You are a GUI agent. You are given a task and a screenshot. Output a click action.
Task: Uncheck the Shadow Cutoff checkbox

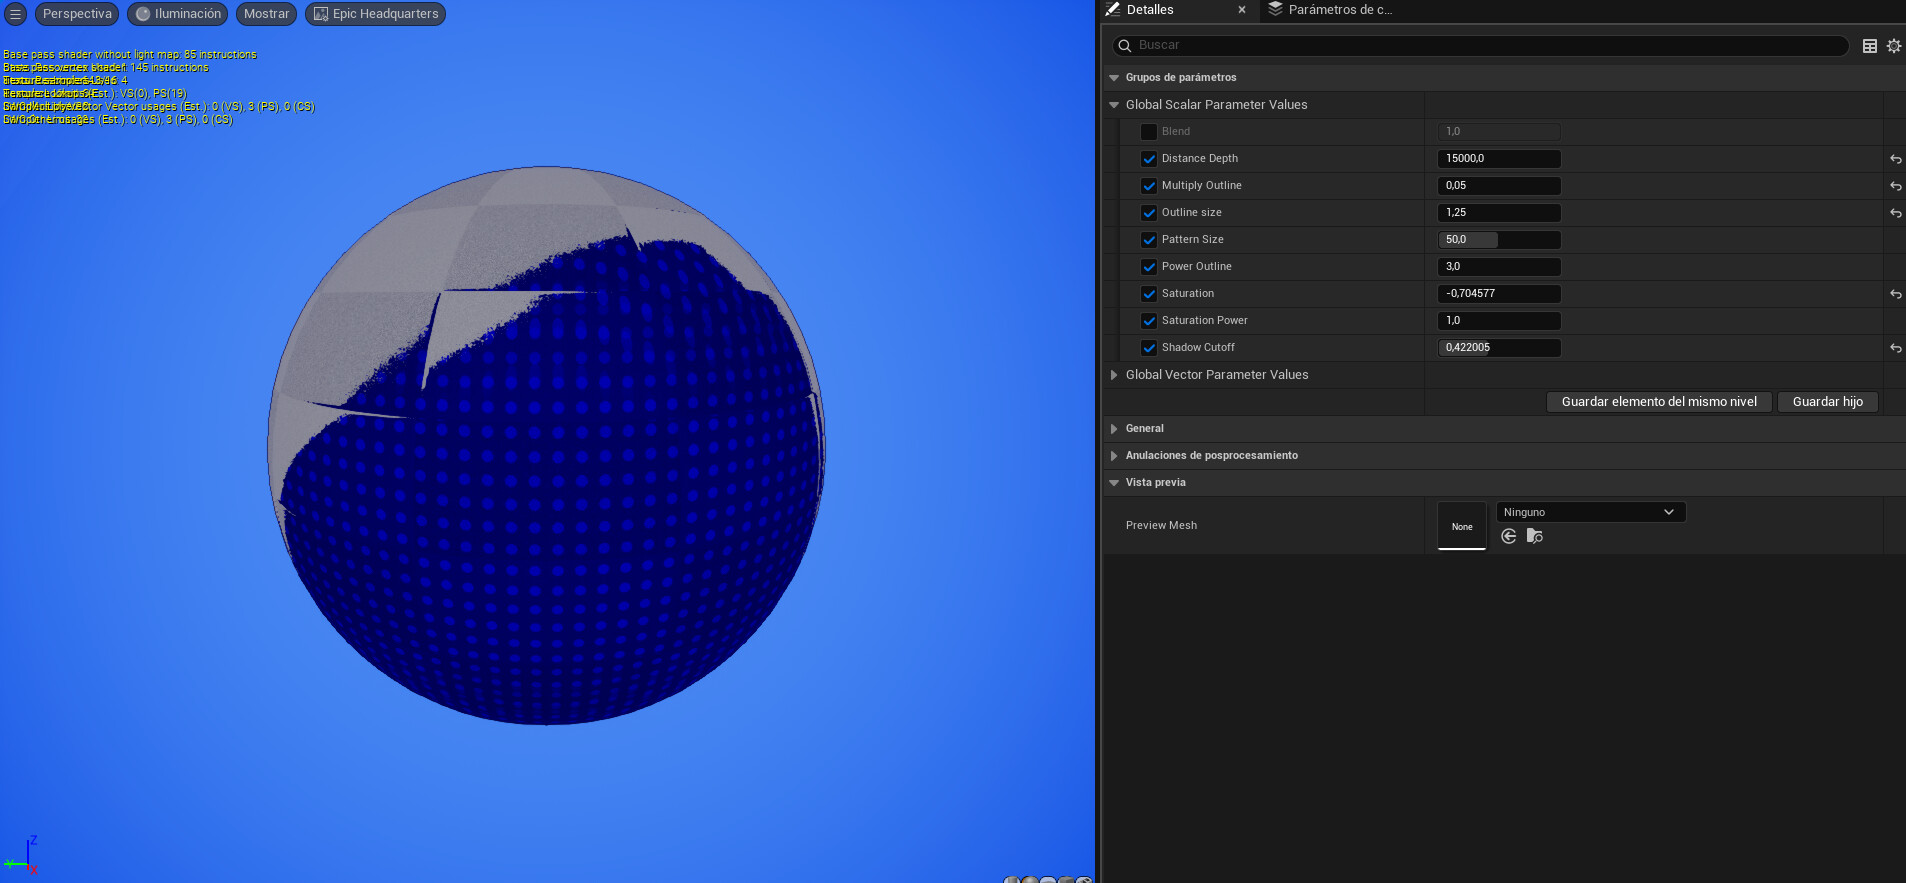pos(1149,348)
